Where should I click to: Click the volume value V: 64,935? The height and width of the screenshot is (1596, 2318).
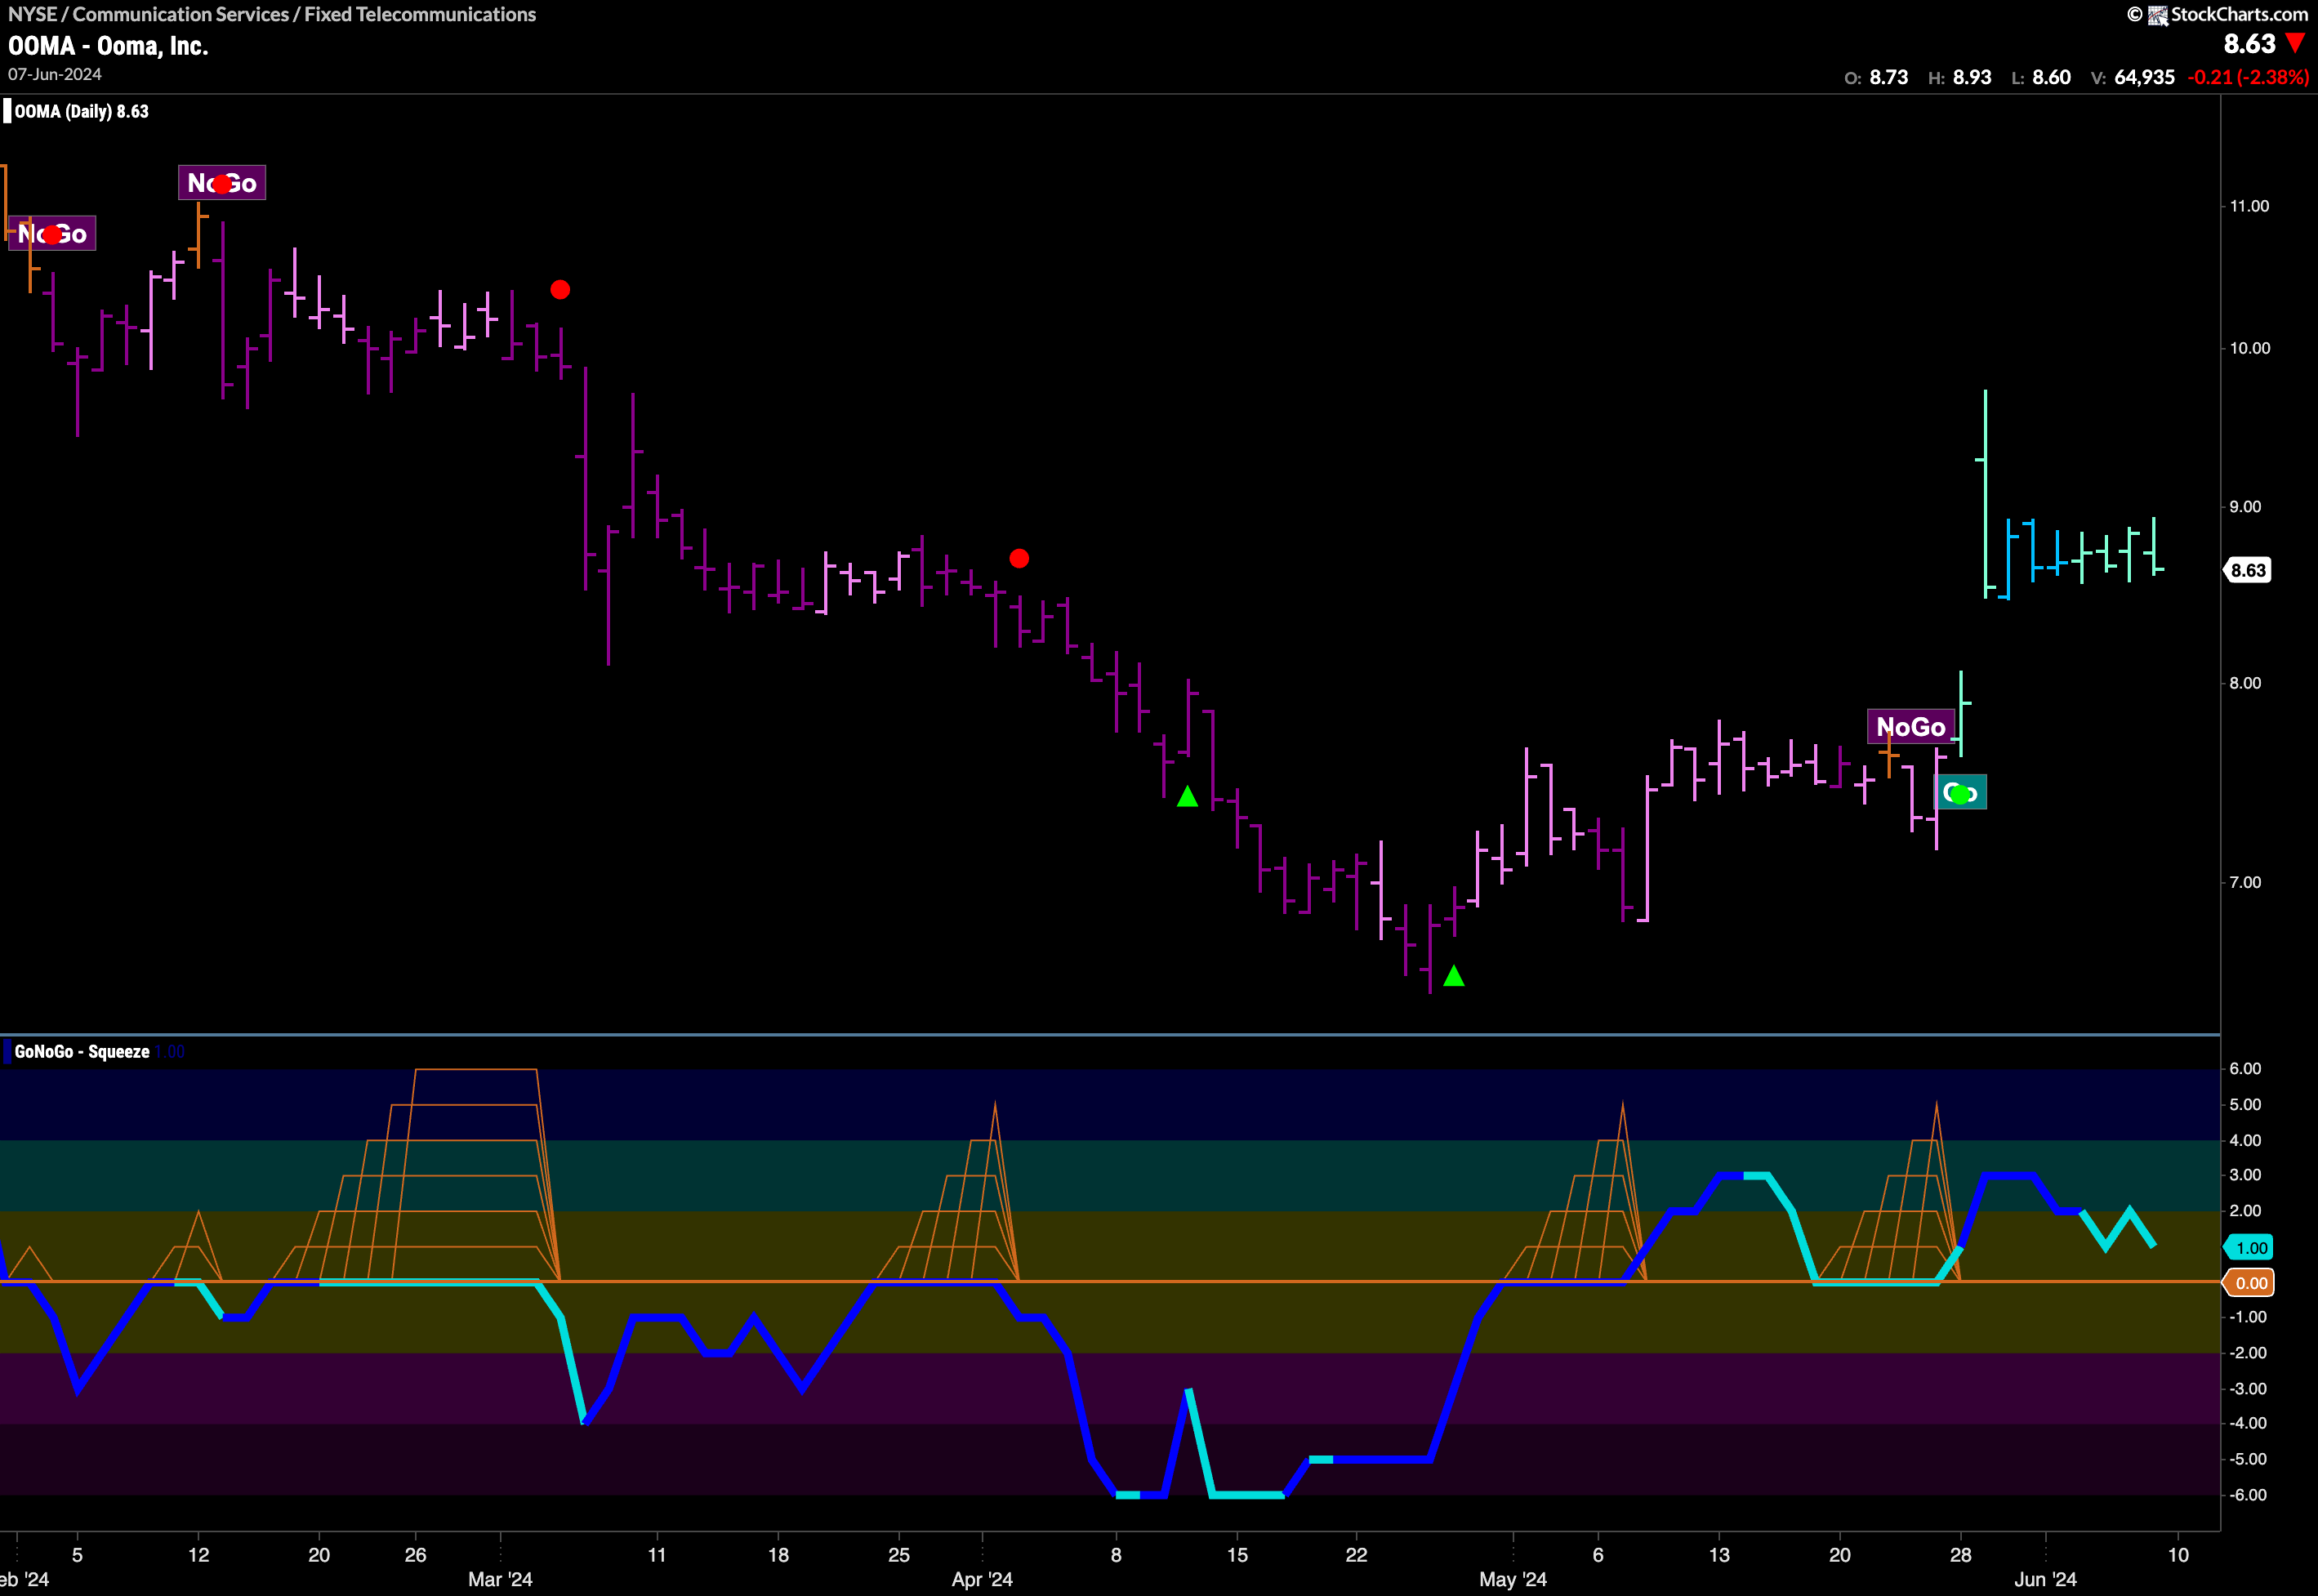(x=2133, y=78)
